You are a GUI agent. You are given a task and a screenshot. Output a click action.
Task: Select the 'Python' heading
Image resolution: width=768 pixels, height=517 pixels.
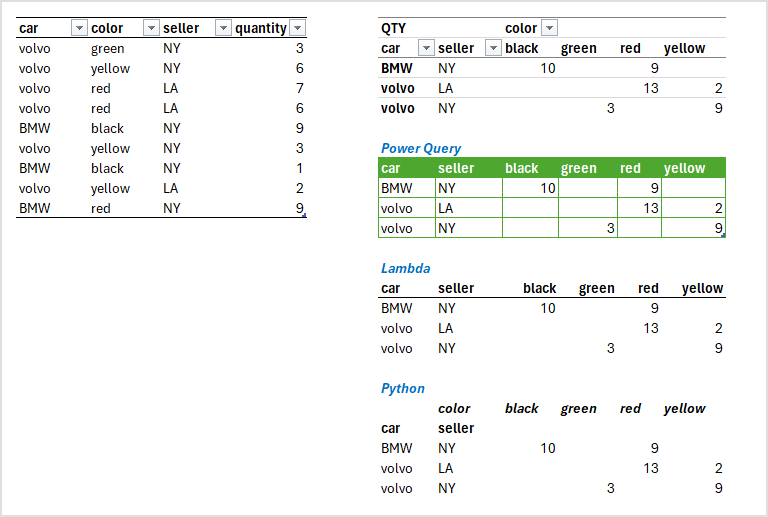(x=403, y=388)
